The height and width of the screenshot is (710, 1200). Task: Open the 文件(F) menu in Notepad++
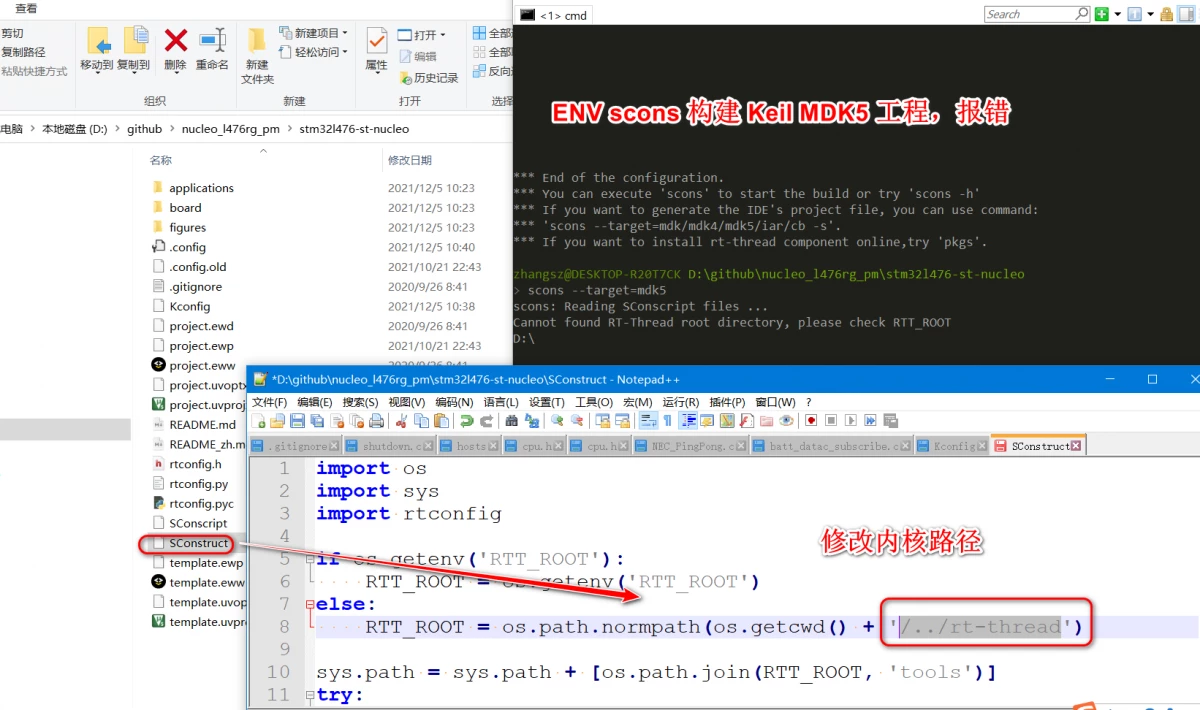click(269, 402)
